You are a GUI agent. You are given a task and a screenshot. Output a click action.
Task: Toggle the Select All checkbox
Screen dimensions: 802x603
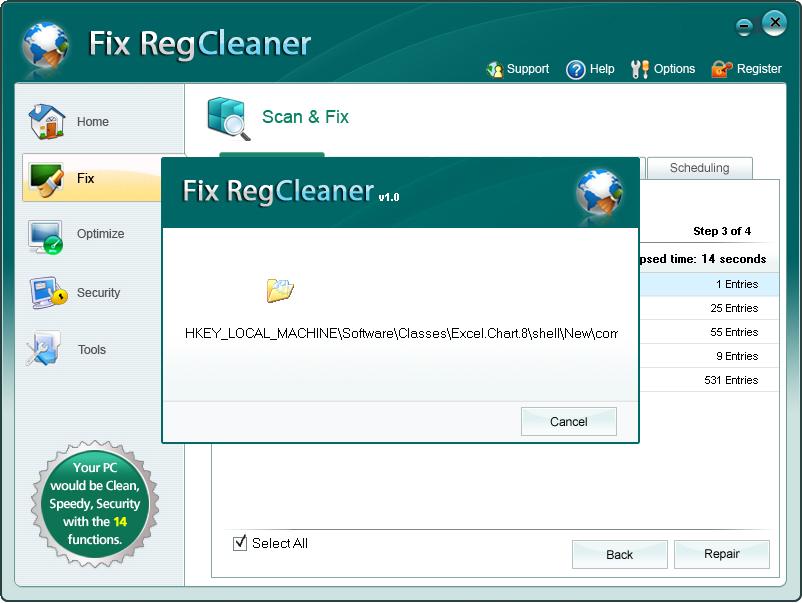coord(240,543)
